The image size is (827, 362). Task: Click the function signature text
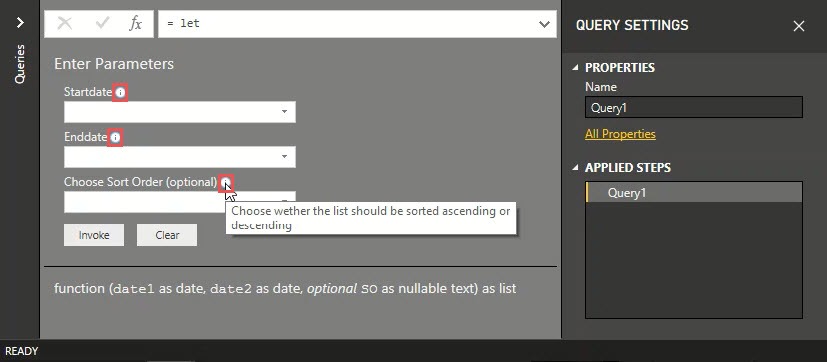(x=285, y=289)
